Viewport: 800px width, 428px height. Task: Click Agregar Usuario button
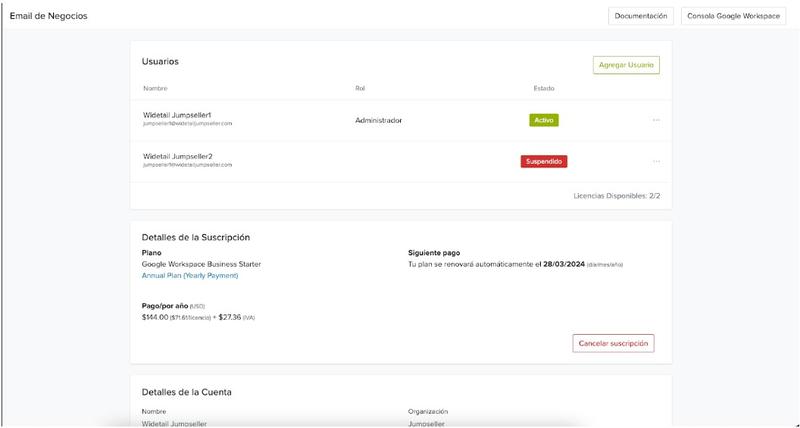[x=626, y=65]
